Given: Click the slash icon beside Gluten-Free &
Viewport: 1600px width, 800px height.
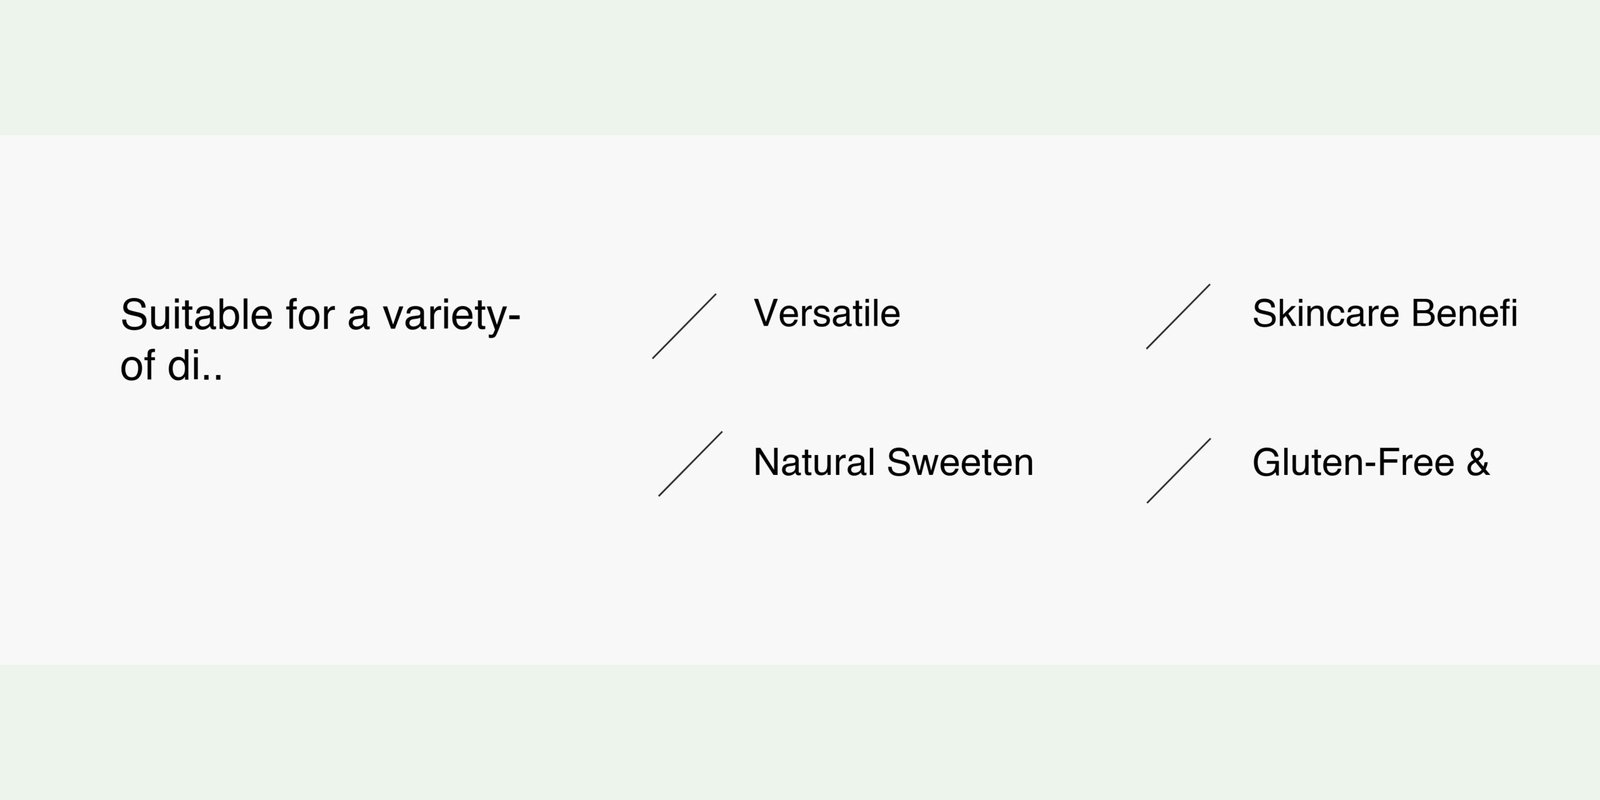Looking at the screenshot, I should (1179, 471).
